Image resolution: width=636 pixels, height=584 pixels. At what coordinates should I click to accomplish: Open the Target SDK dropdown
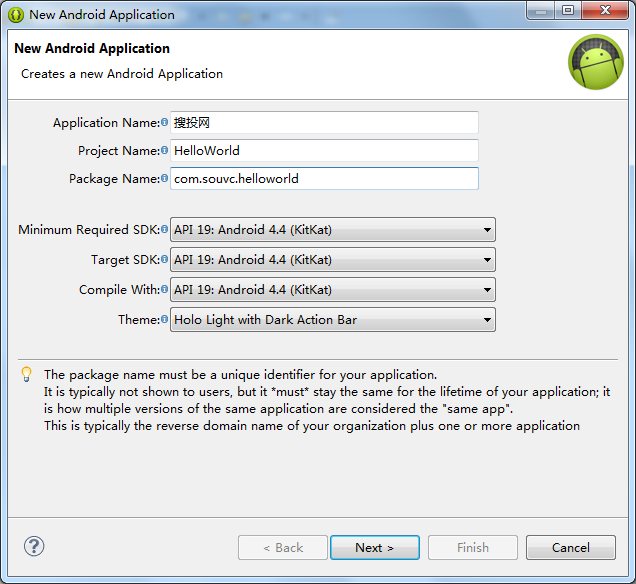333,260
